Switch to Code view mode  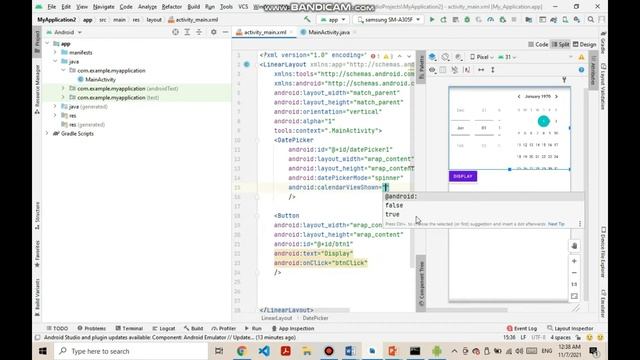coord(538,44)
